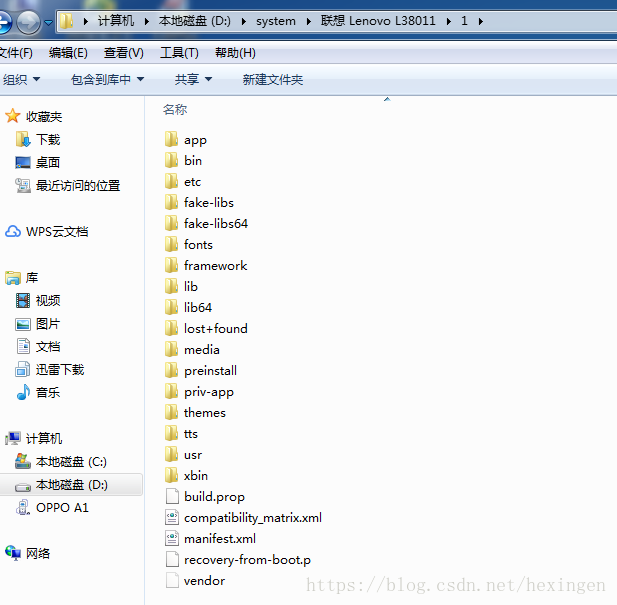The height and width of the screenshot is (605, 617).
Task: Click the vendor file icon
Action: click(172, 580)
